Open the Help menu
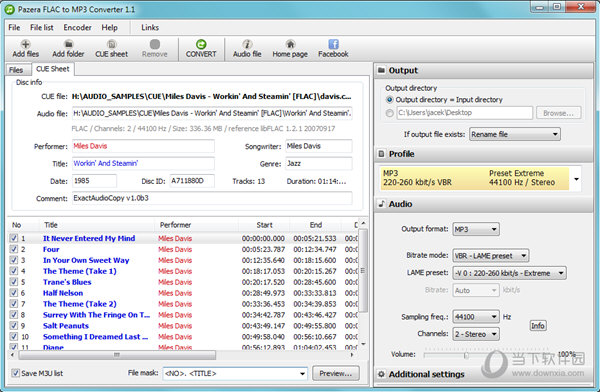This screenshot has width=600, height=392. click(x=109, y=28)
